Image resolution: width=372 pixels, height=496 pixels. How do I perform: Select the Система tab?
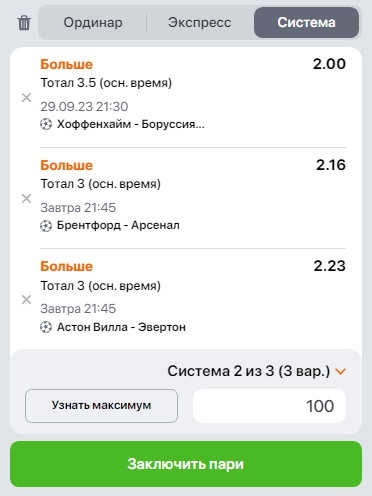tap(306, 23)
